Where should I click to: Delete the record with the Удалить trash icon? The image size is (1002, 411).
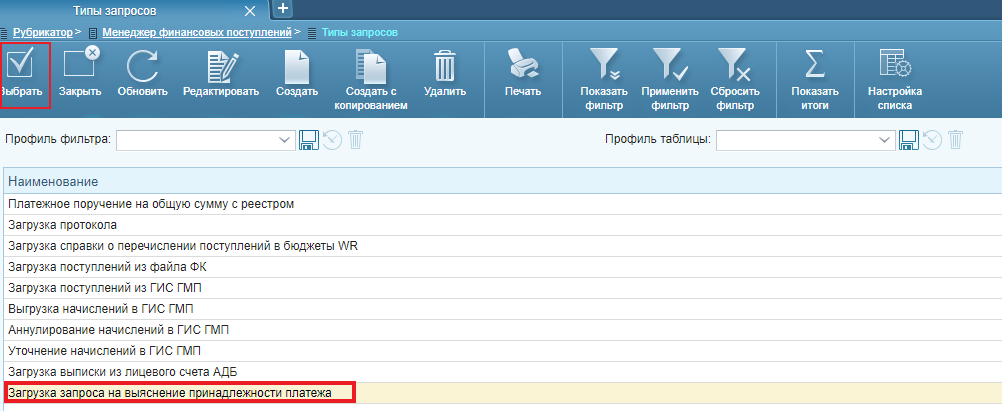point(444,65)
